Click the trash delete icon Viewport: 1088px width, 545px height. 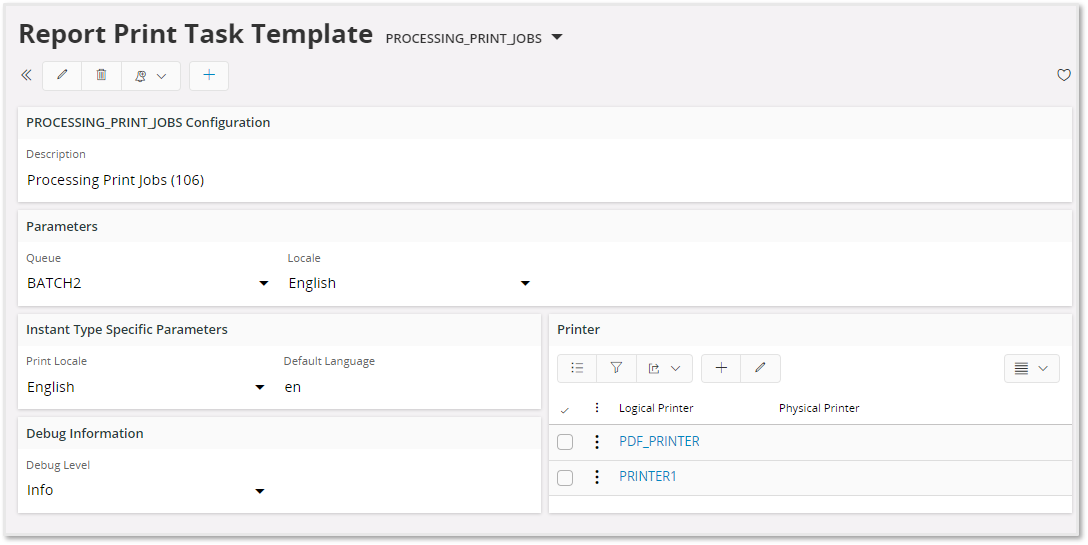coord(101,75)
